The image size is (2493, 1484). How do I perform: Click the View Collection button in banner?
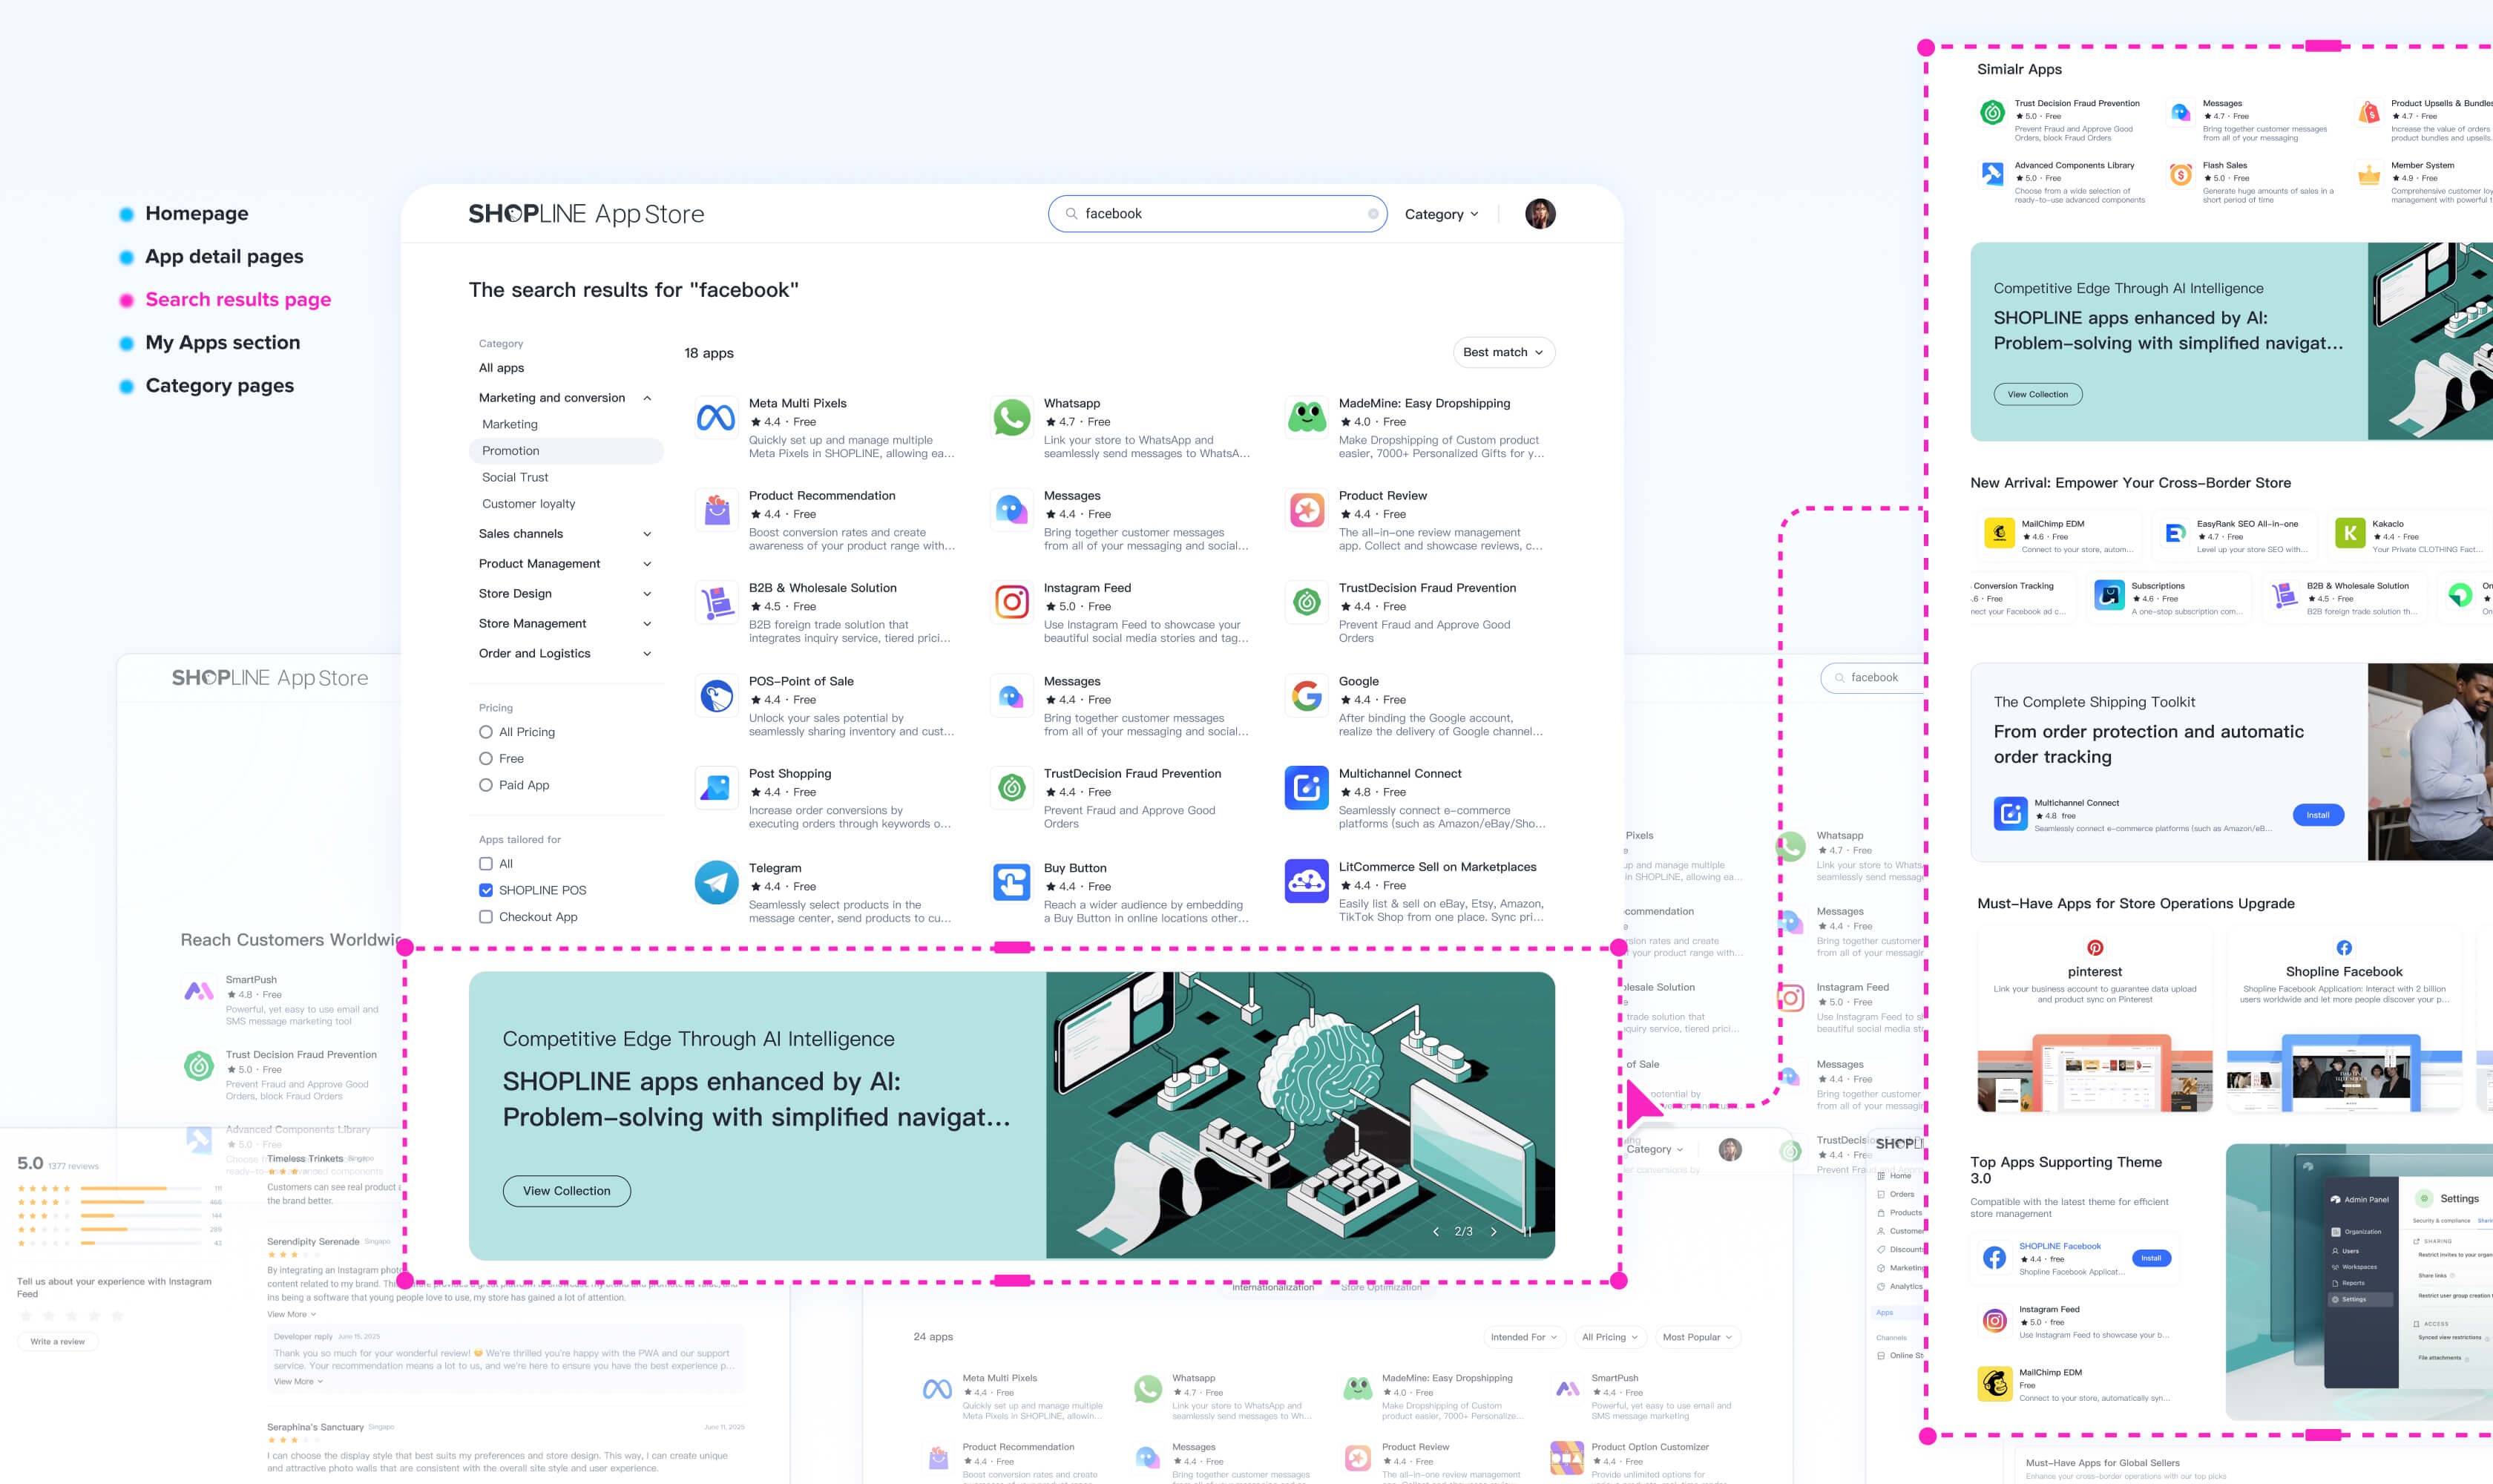point(566,1191)
